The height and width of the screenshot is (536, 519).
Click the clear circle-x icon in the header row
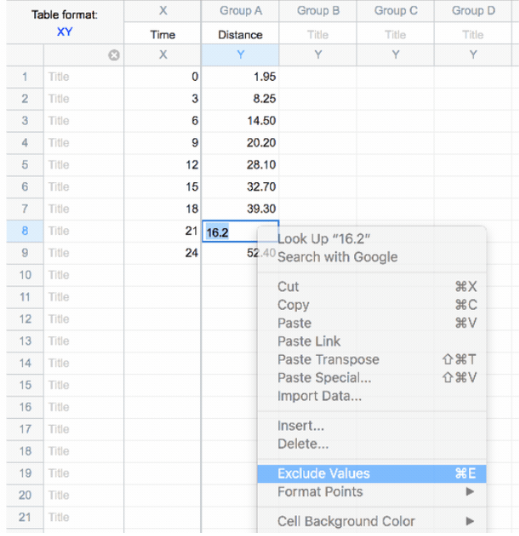[x=114, y=55]
